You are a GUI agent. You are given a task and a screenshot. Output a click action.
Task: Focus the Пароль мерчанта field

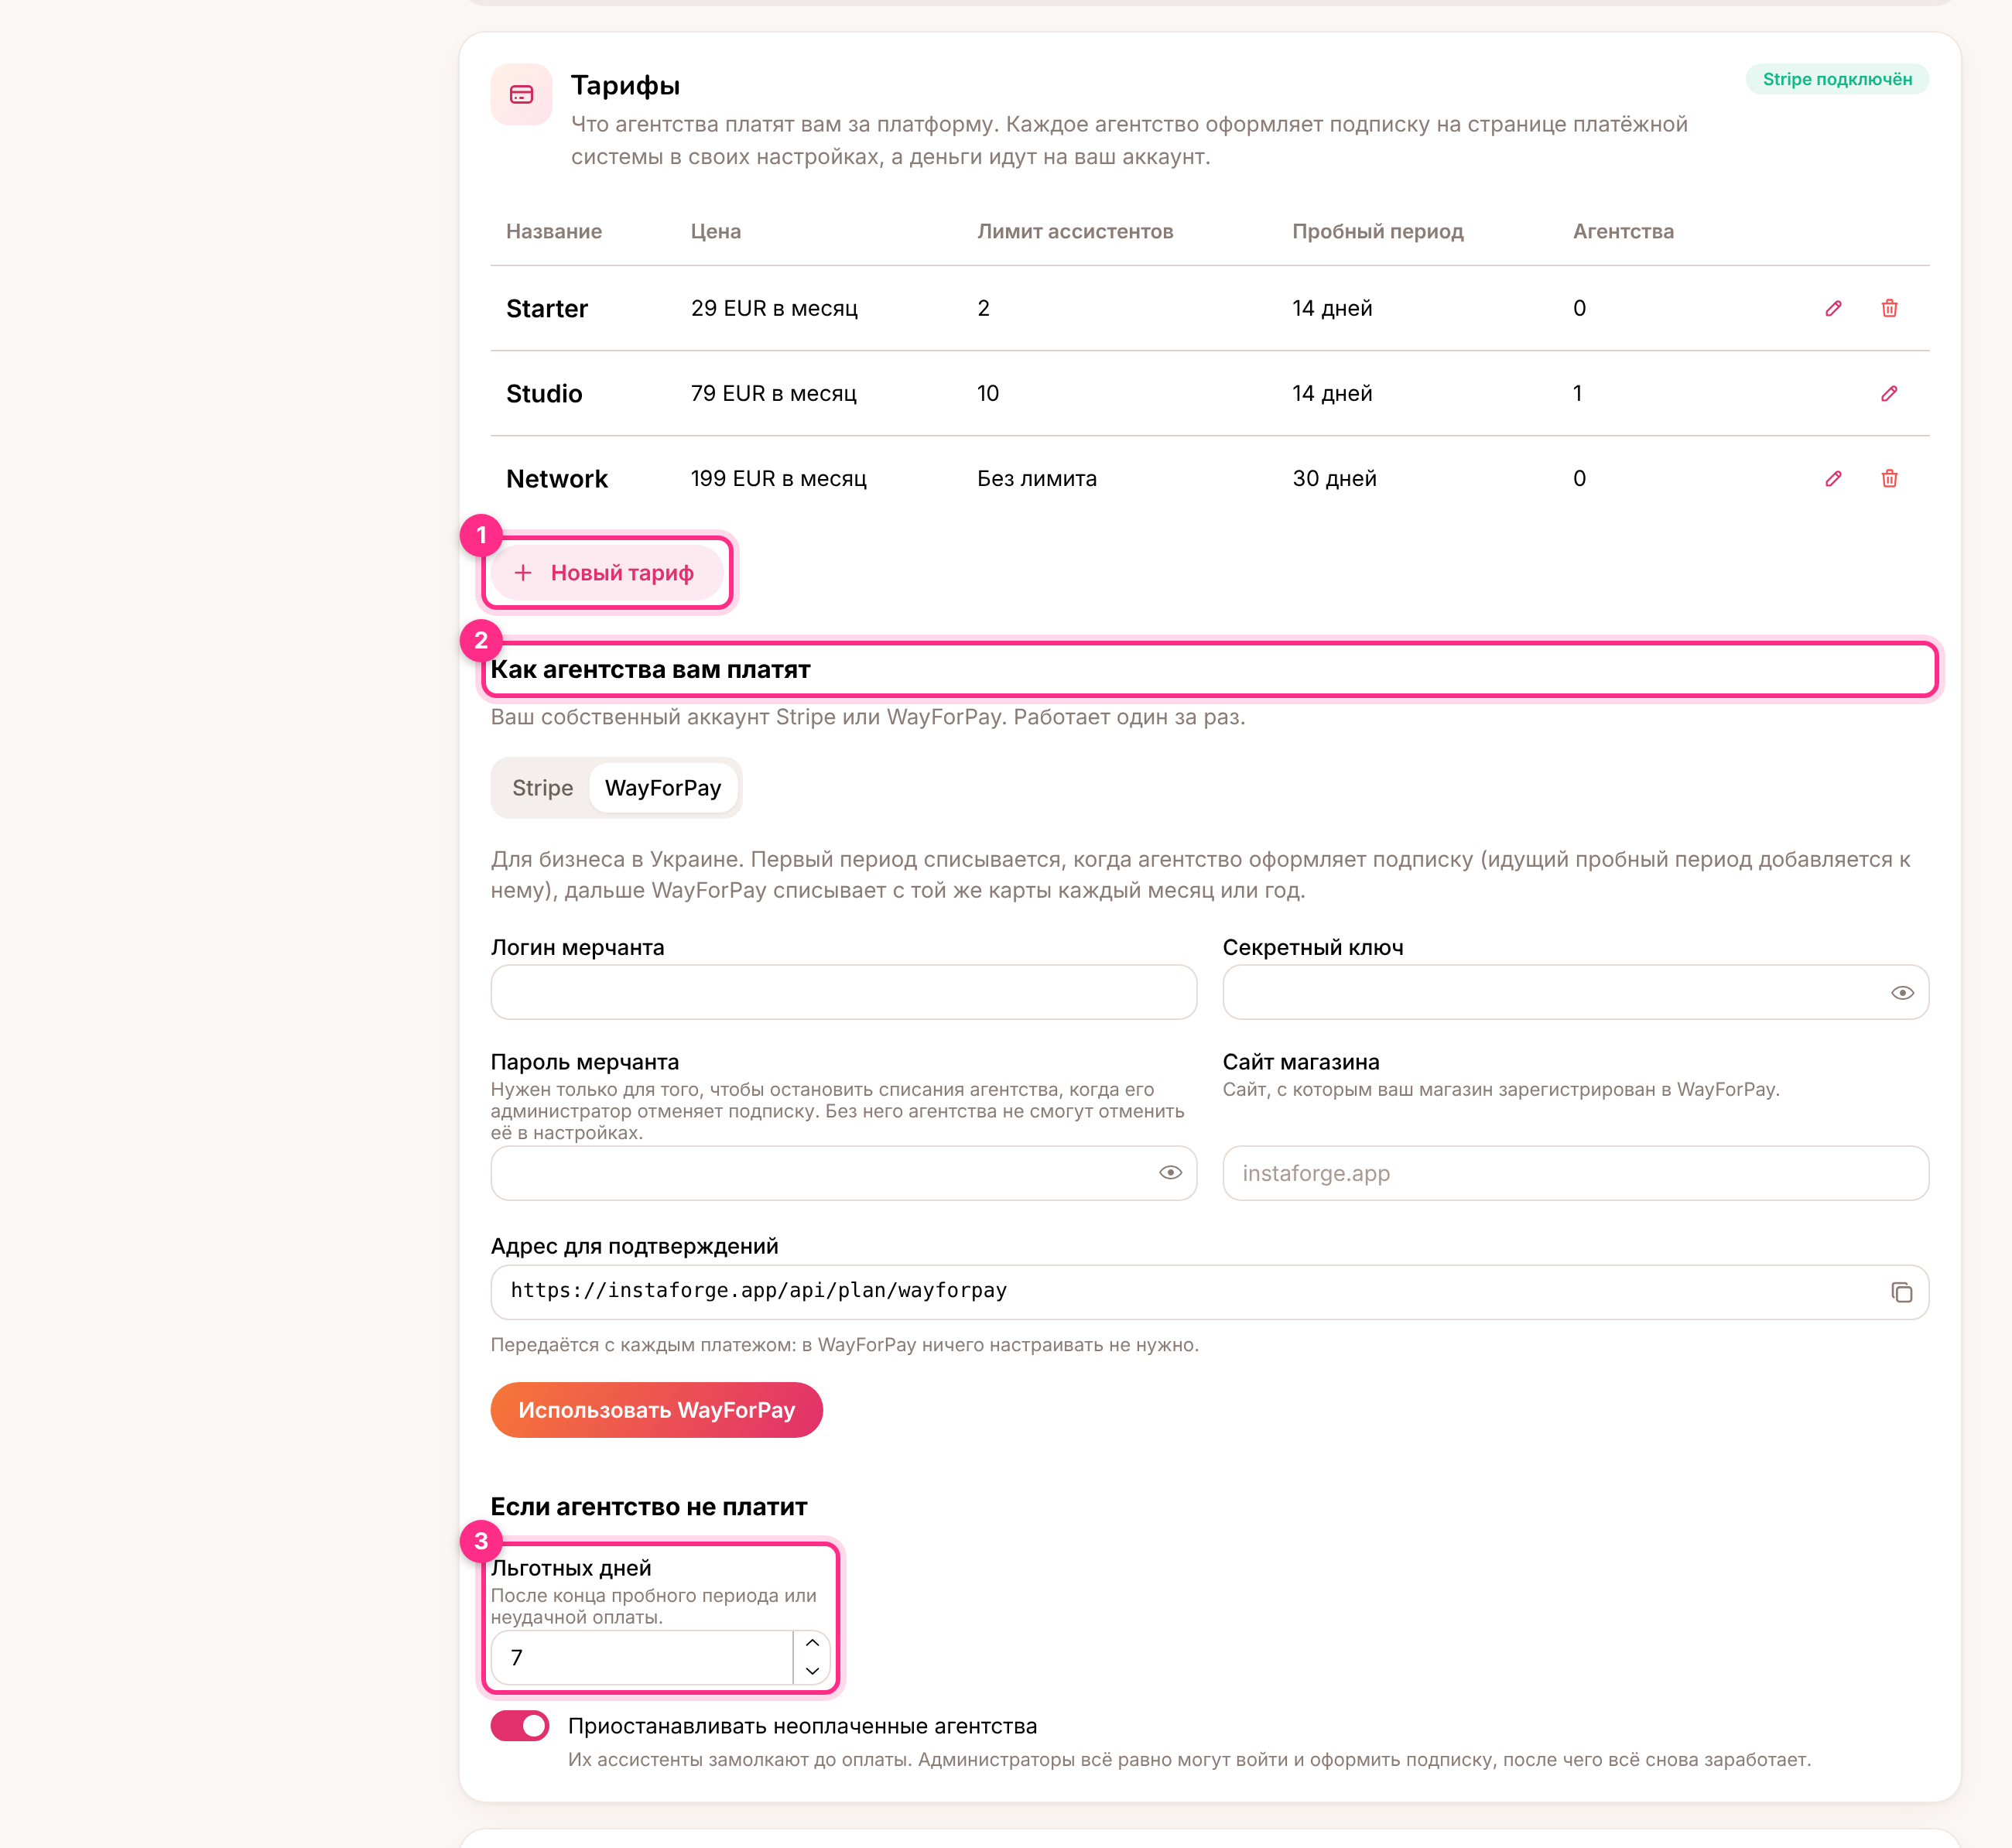tap(843, 1173)
